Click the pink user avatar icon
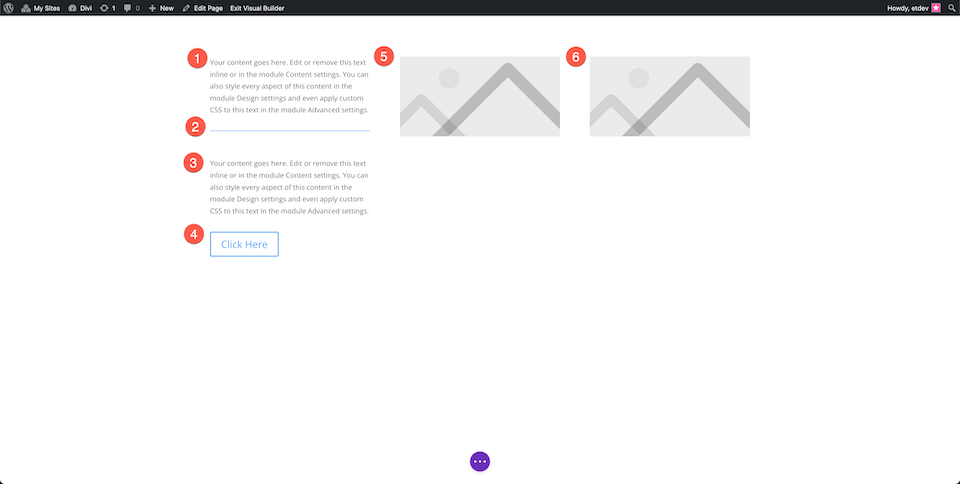 tap(936, 8)
